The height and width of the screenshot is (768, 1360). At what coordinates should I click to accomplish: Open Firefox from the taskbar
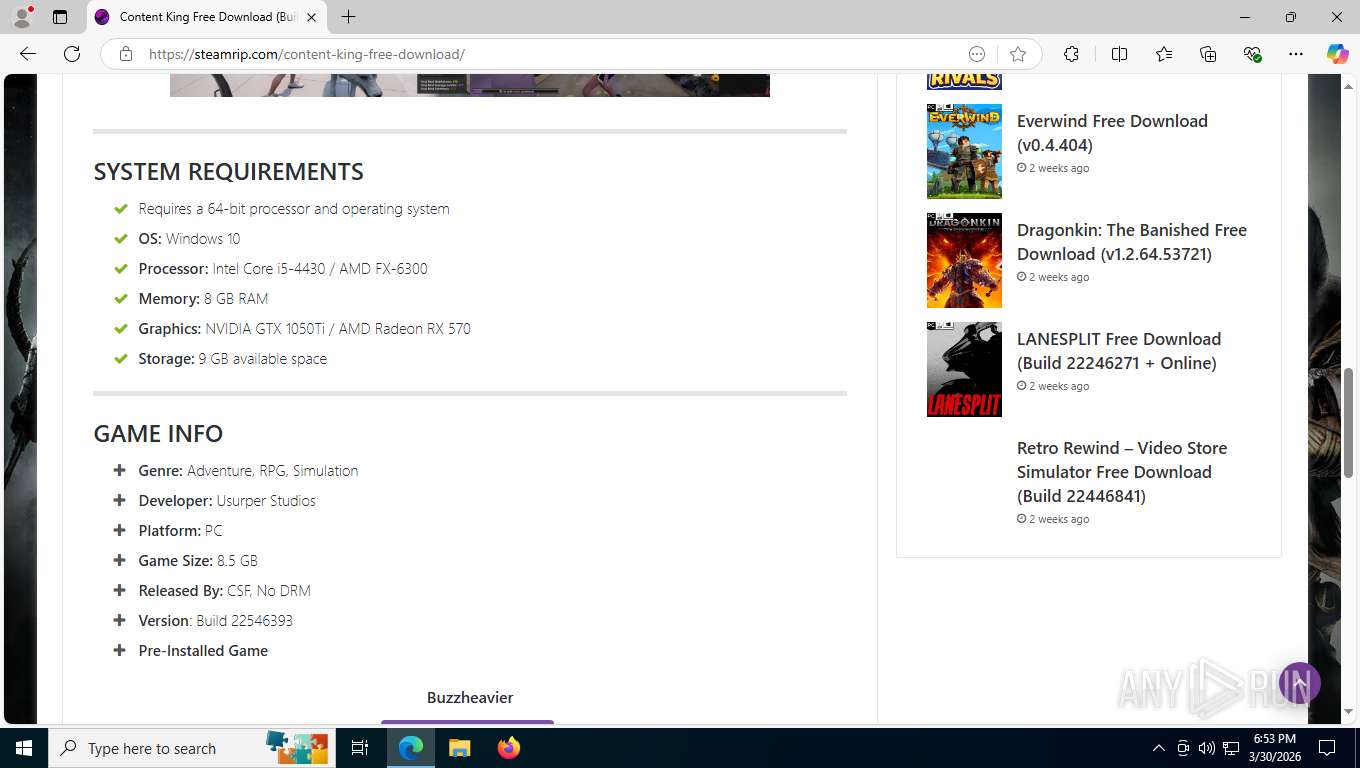[x=509, y=748]
